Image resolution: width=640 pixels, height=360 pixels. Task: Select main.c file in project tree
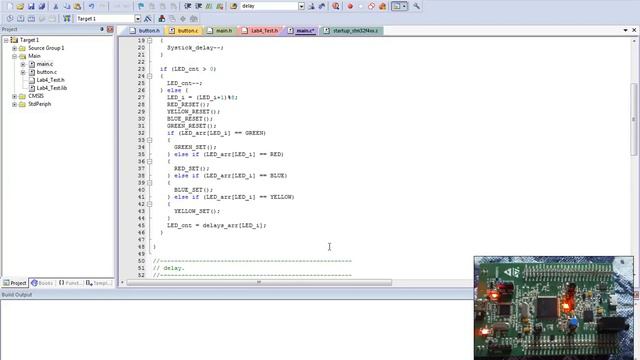click(x=44, y=64)
